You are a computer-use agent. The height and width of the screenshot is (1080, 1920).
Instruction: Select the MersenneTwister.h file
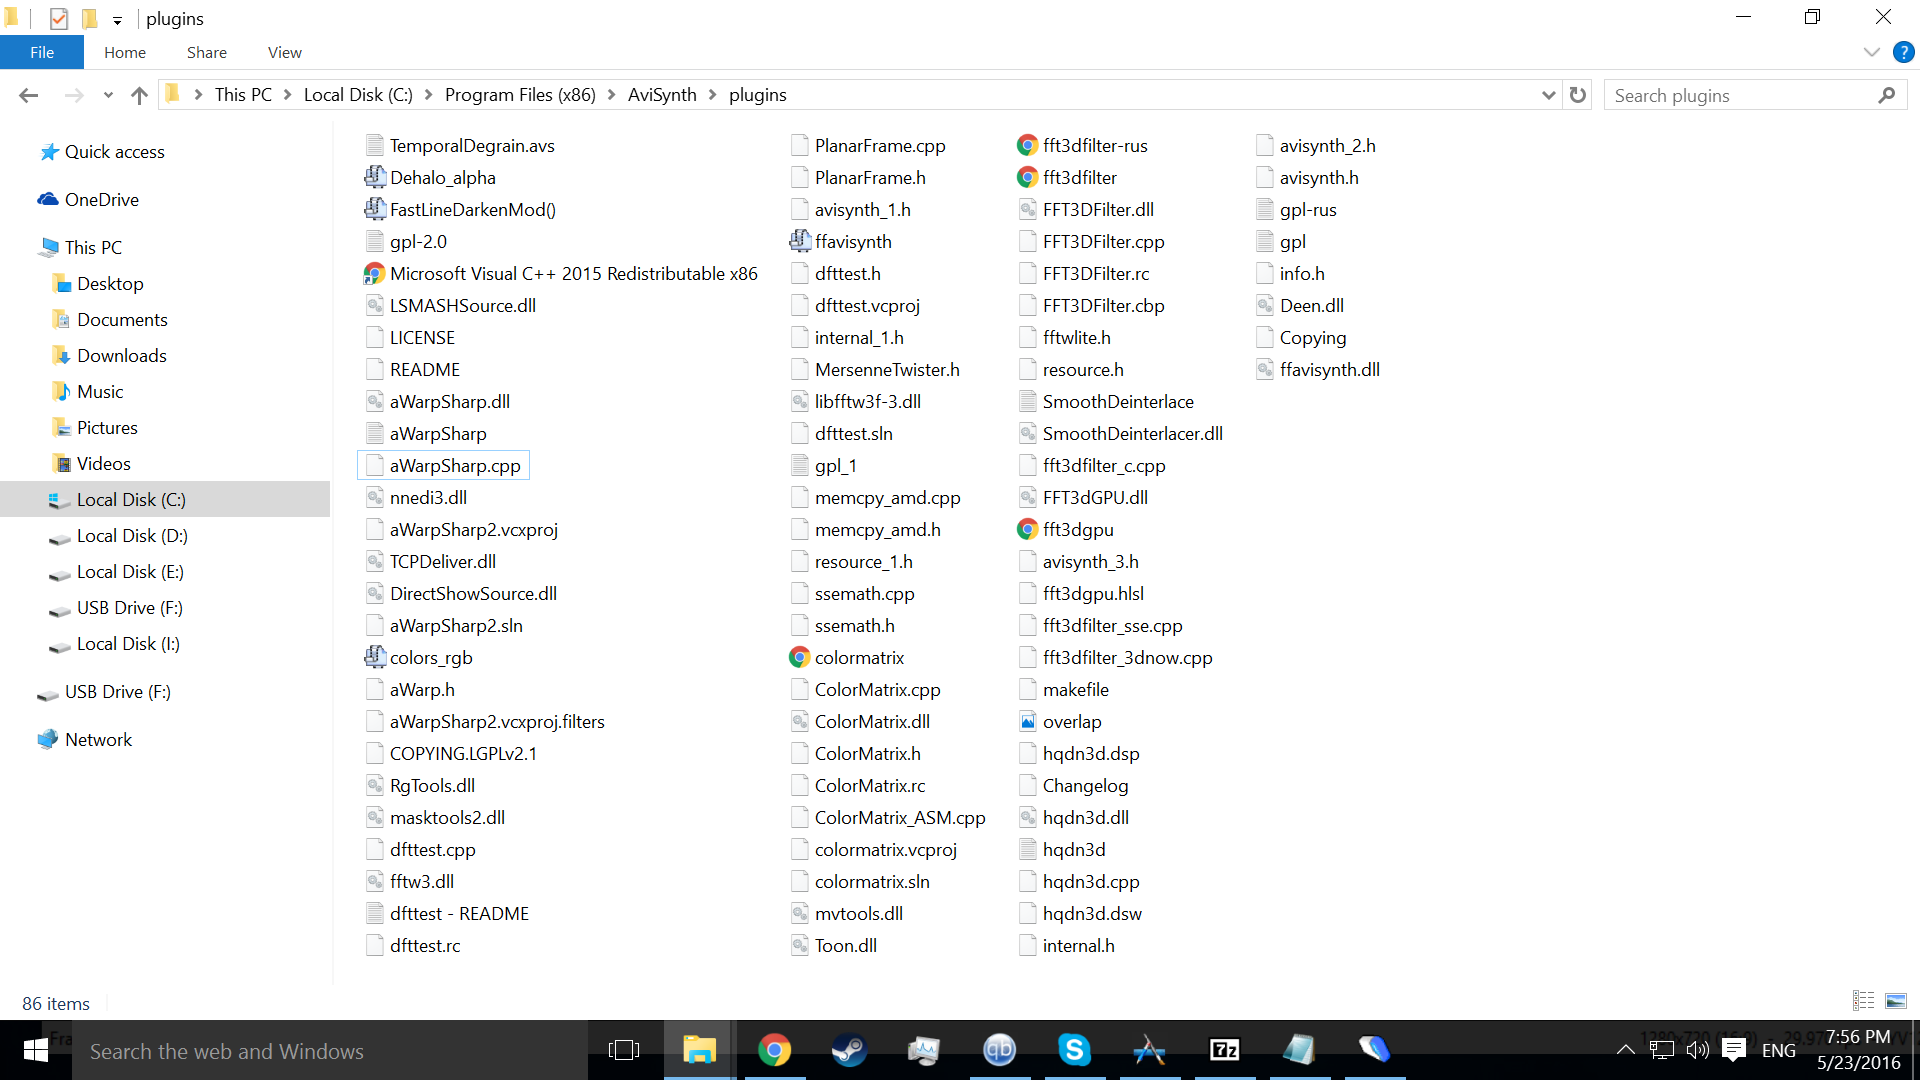(x=875, y=369)
